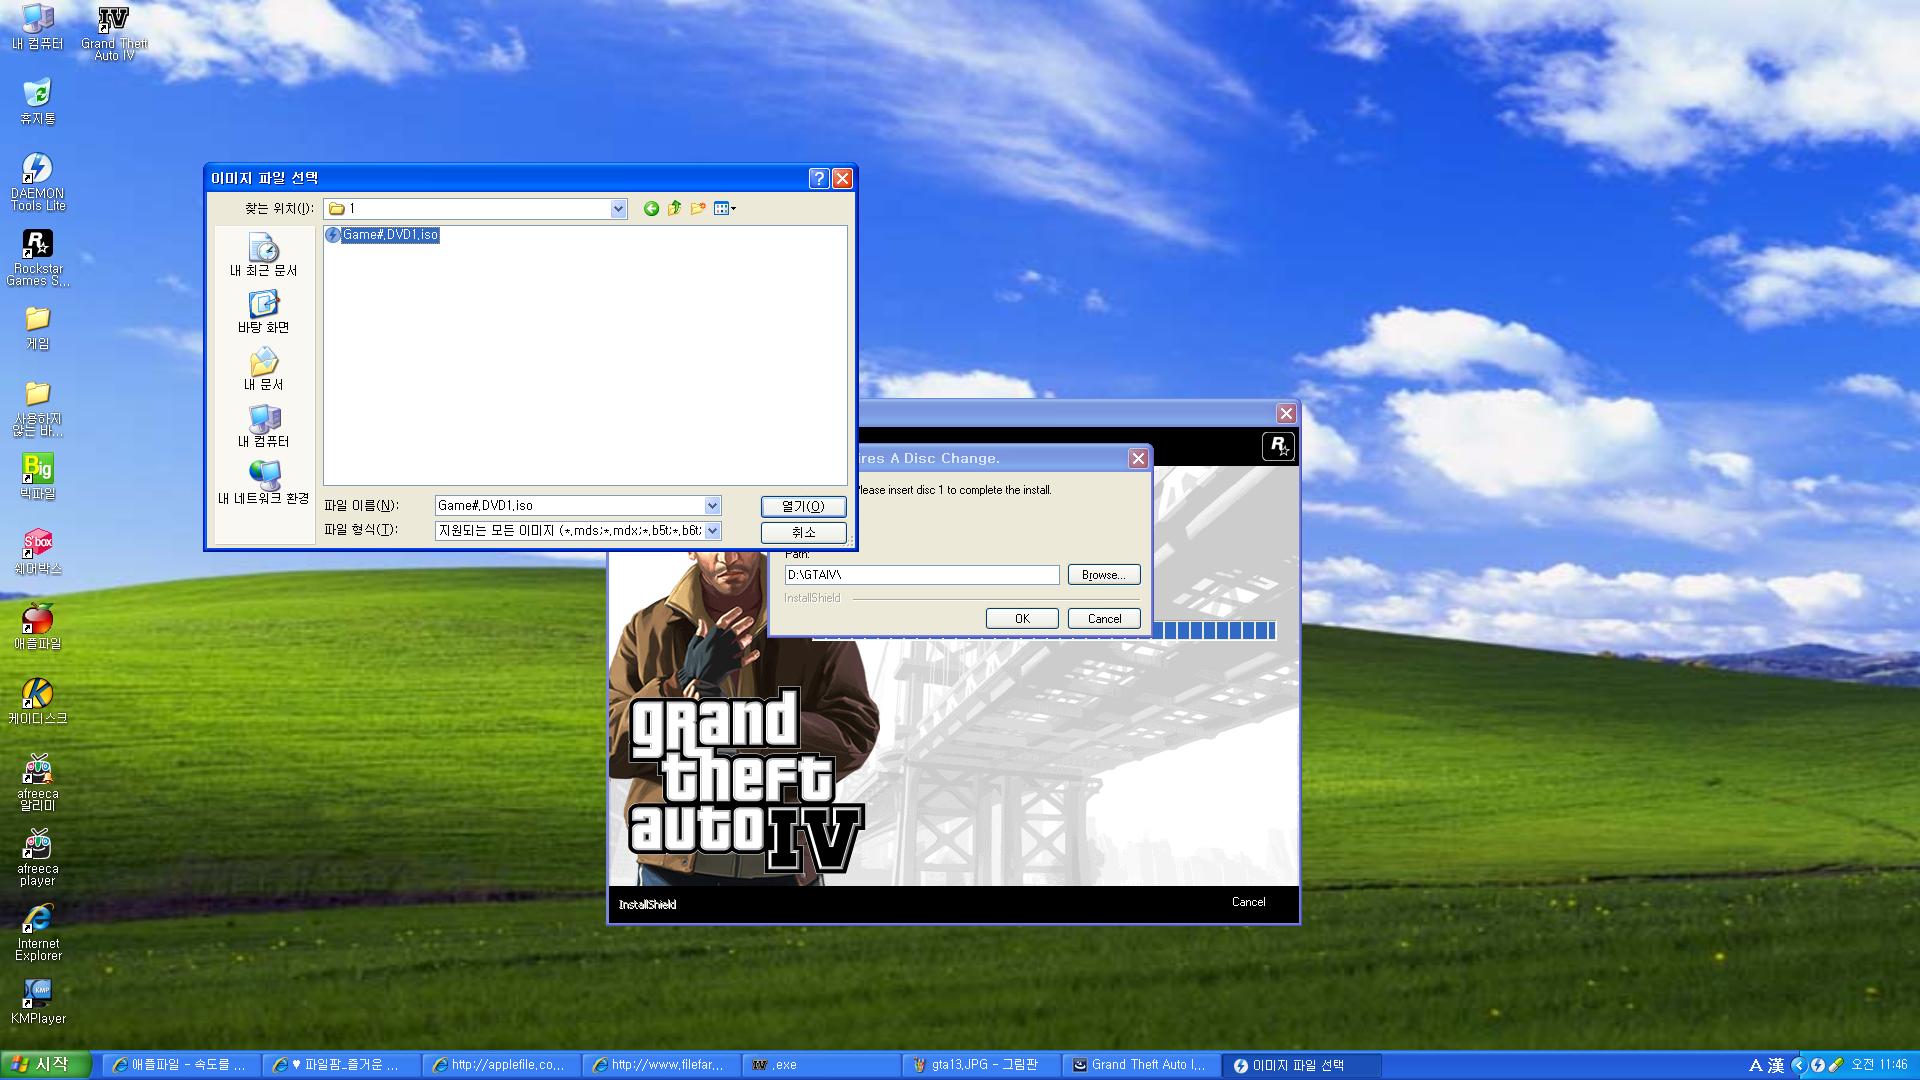
Task: Click the taskbar clock 오전 11:46
Action: pyautogui.click(x=1879, y=1065)
